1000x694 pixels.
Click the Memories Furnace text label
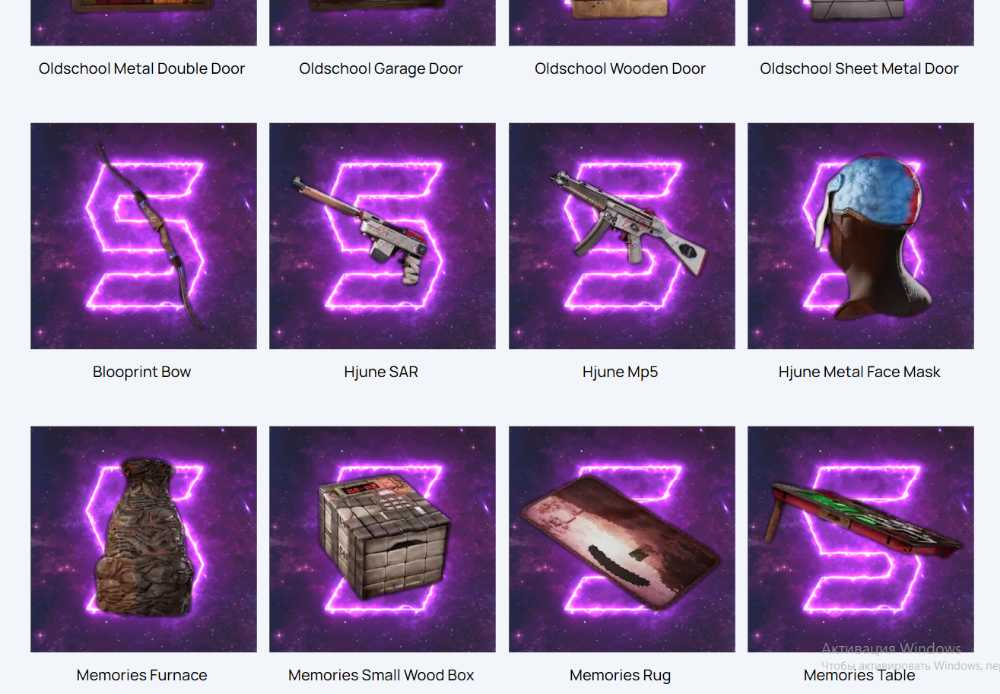coord(142,675)
